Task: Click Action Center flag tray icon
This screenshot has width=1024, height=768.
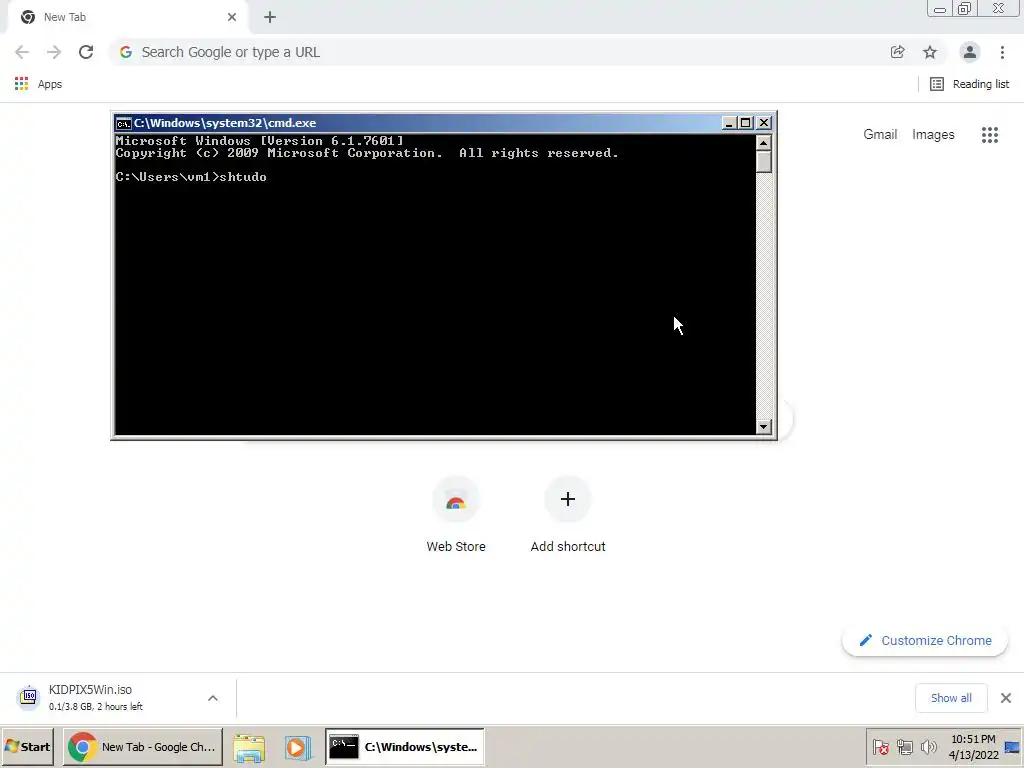Action: [x=880, y=746]
